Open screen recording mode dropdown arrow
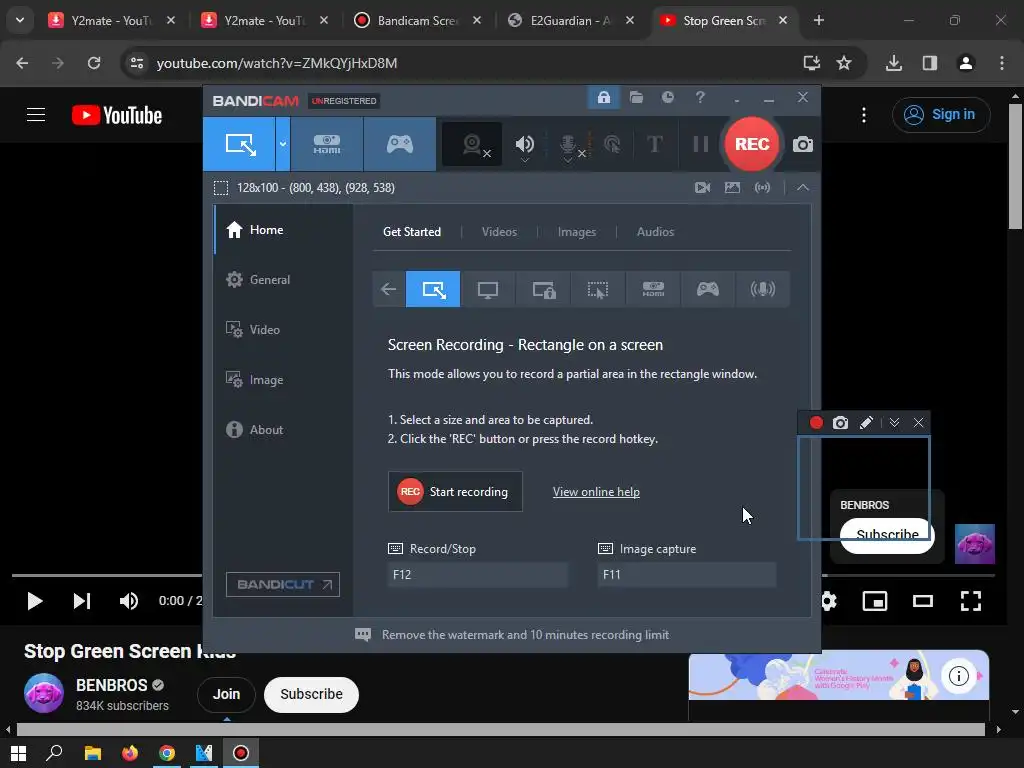 [x=283, y=144]
